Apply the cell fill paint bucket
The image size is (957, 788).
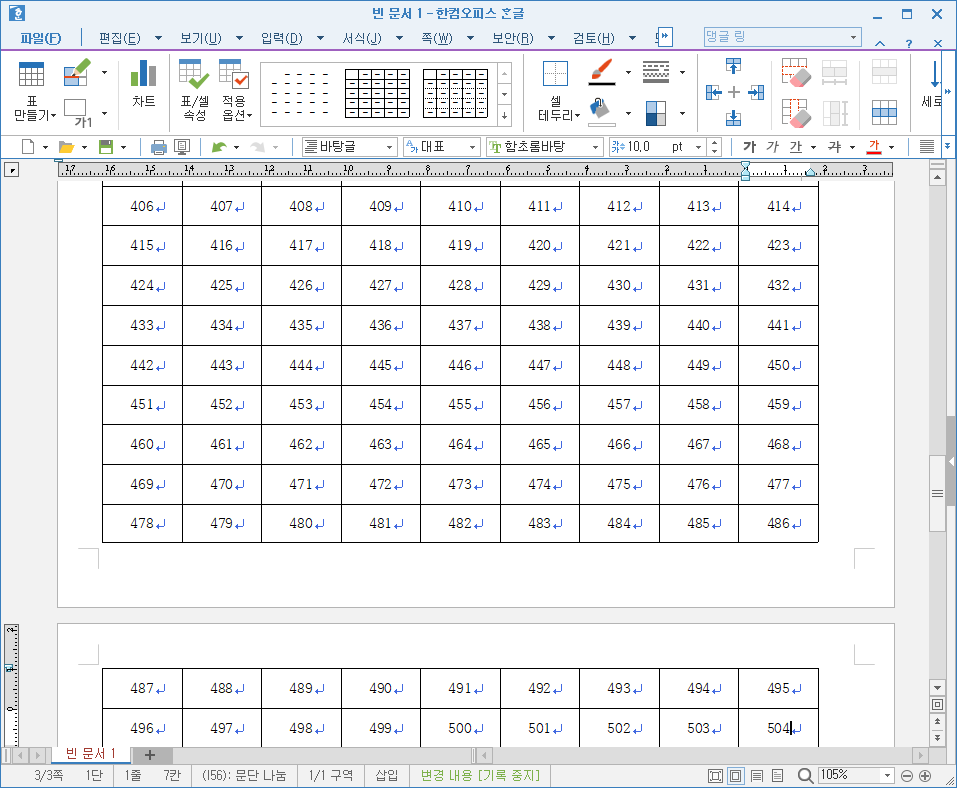[x=602, y=112]
